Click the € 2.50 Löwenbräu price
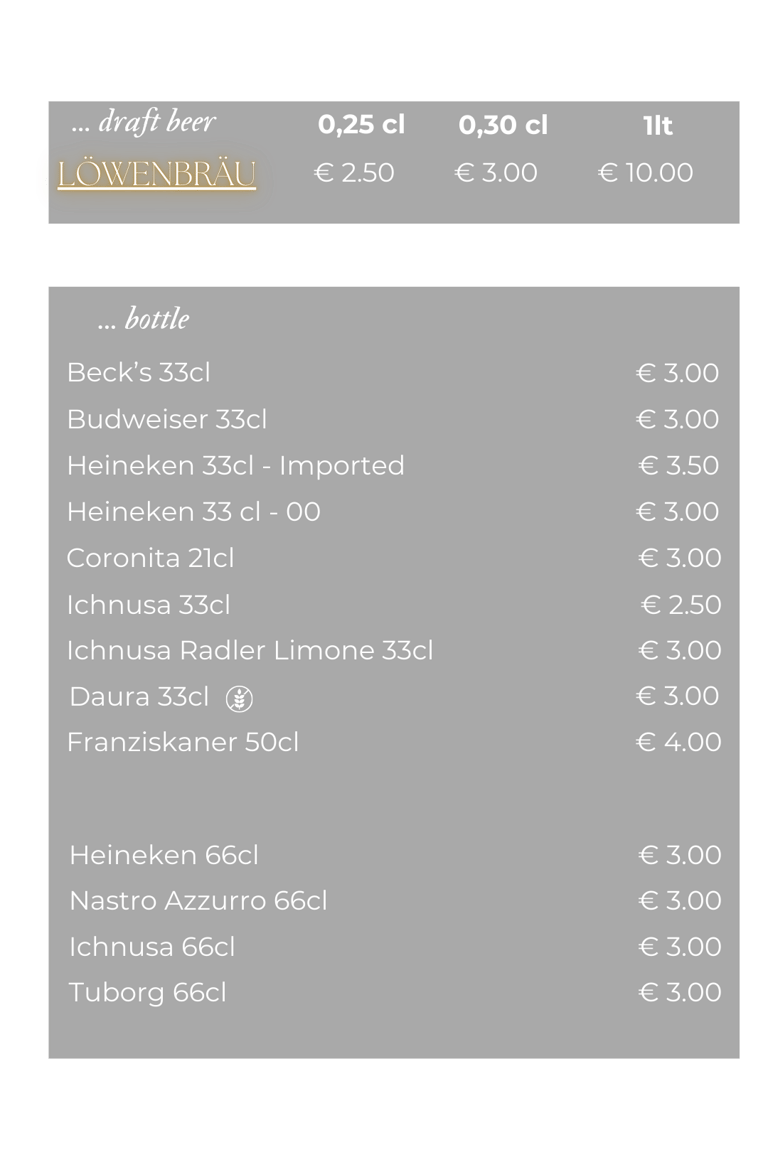 click(354, 173)
